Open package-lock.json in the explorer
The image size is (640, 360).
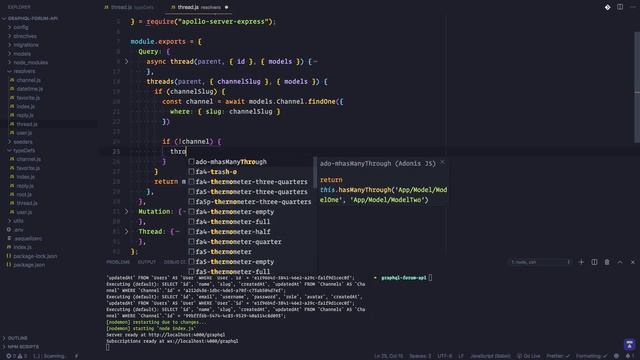click(x=35, y=256)
